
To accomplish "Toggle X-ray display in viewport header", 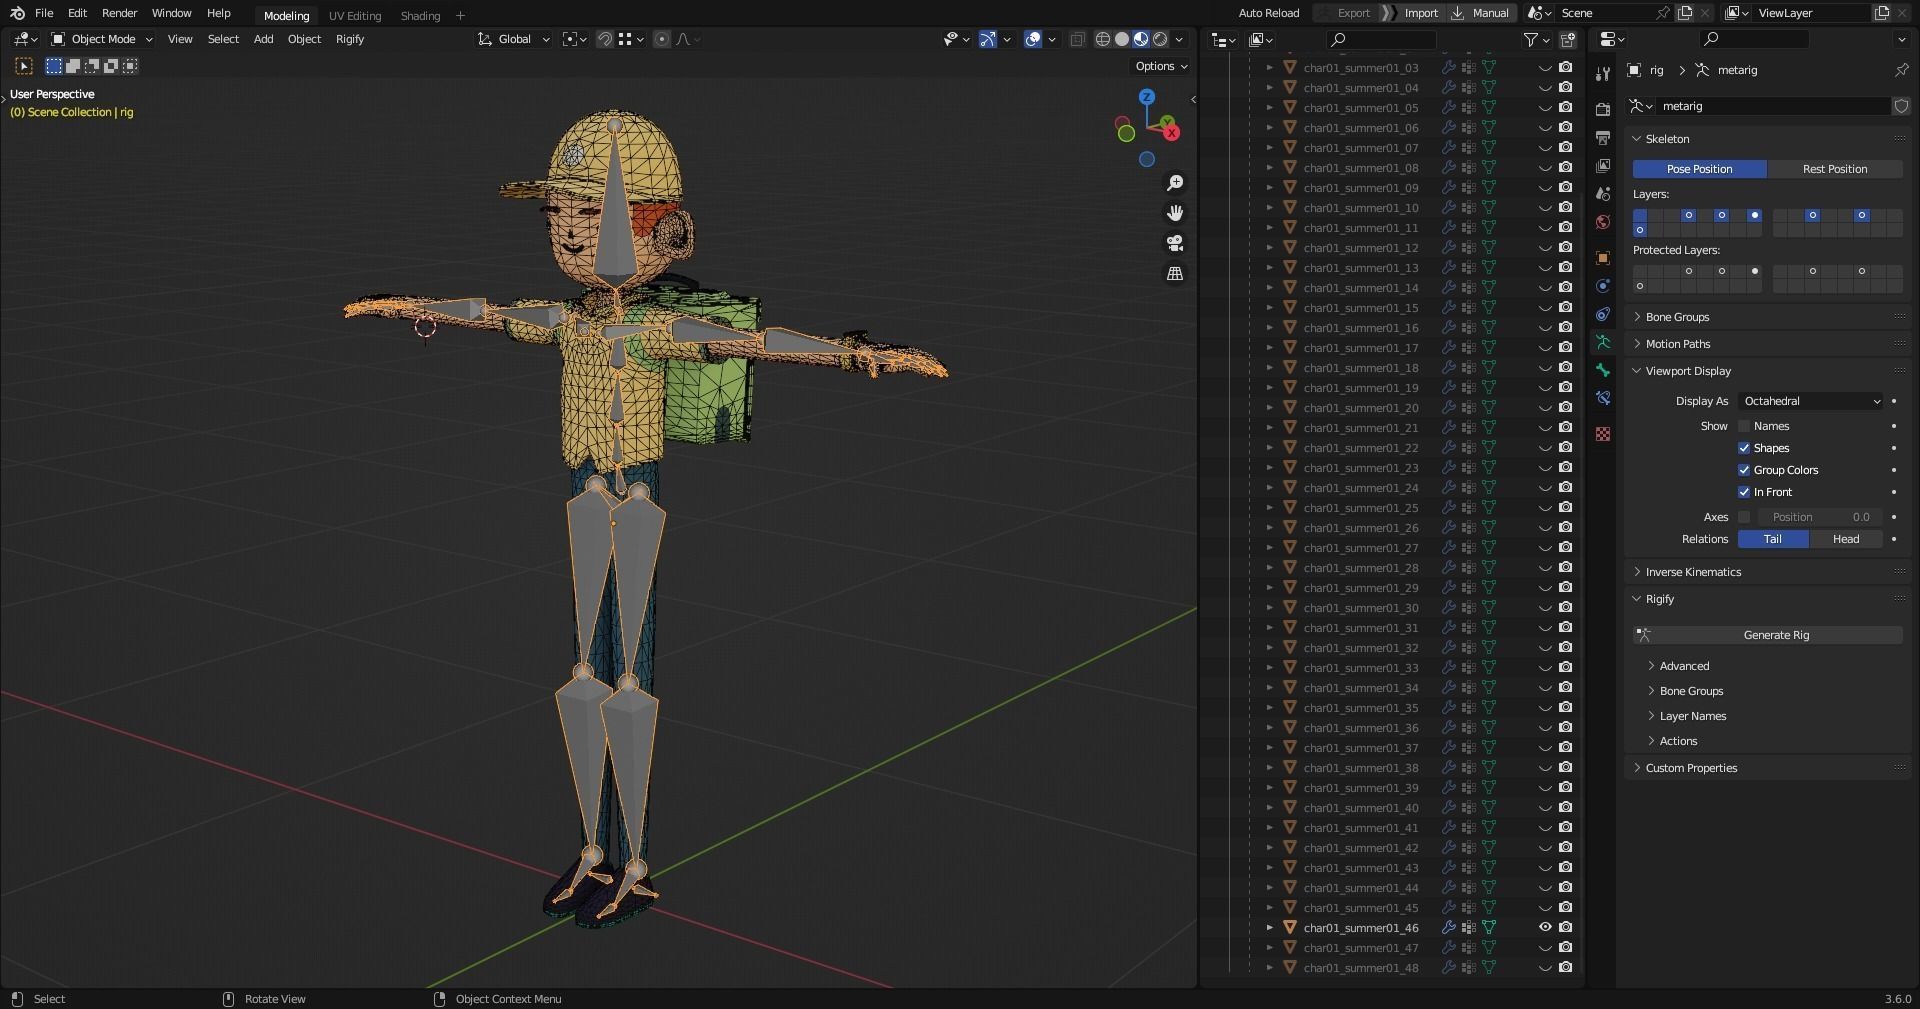I will (1077, 39).
